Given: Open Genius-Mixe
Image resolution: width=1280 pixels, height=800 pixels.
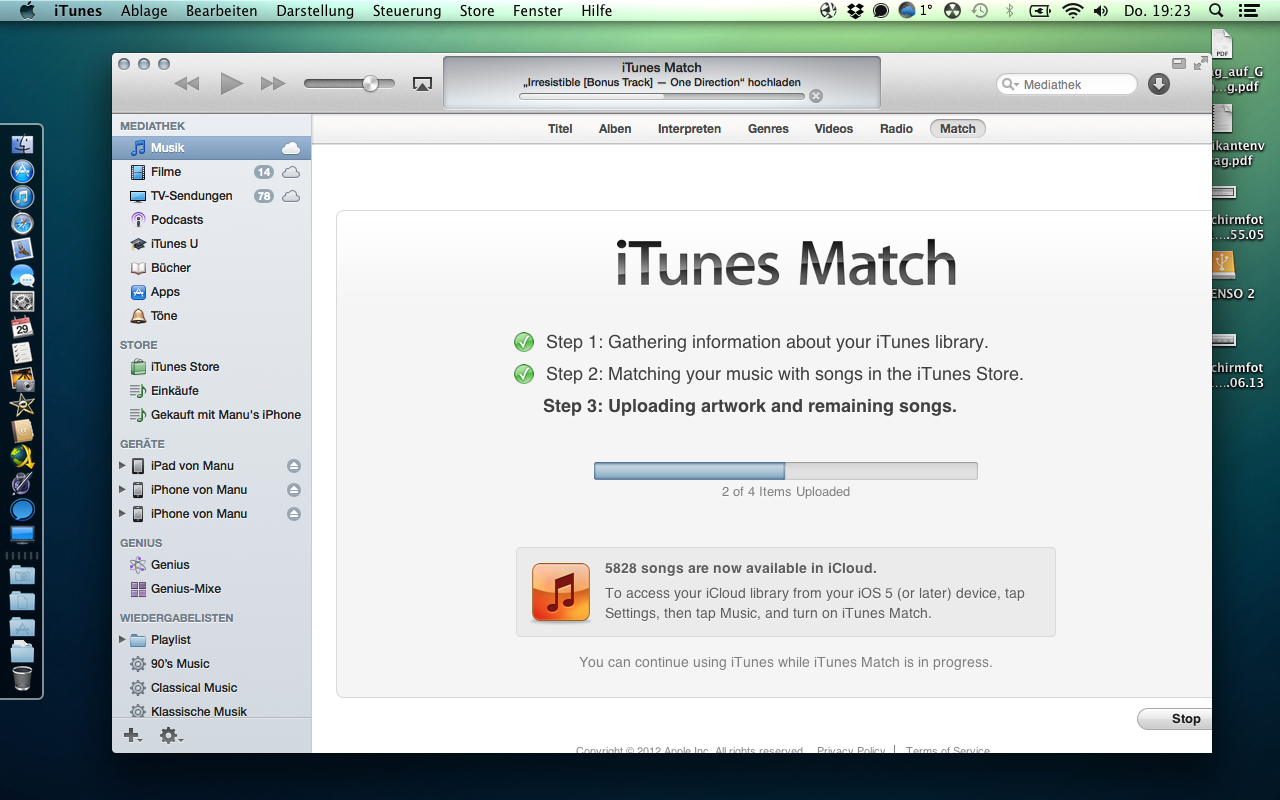Looking at the screenshot, I should click(x=212, y=589).
